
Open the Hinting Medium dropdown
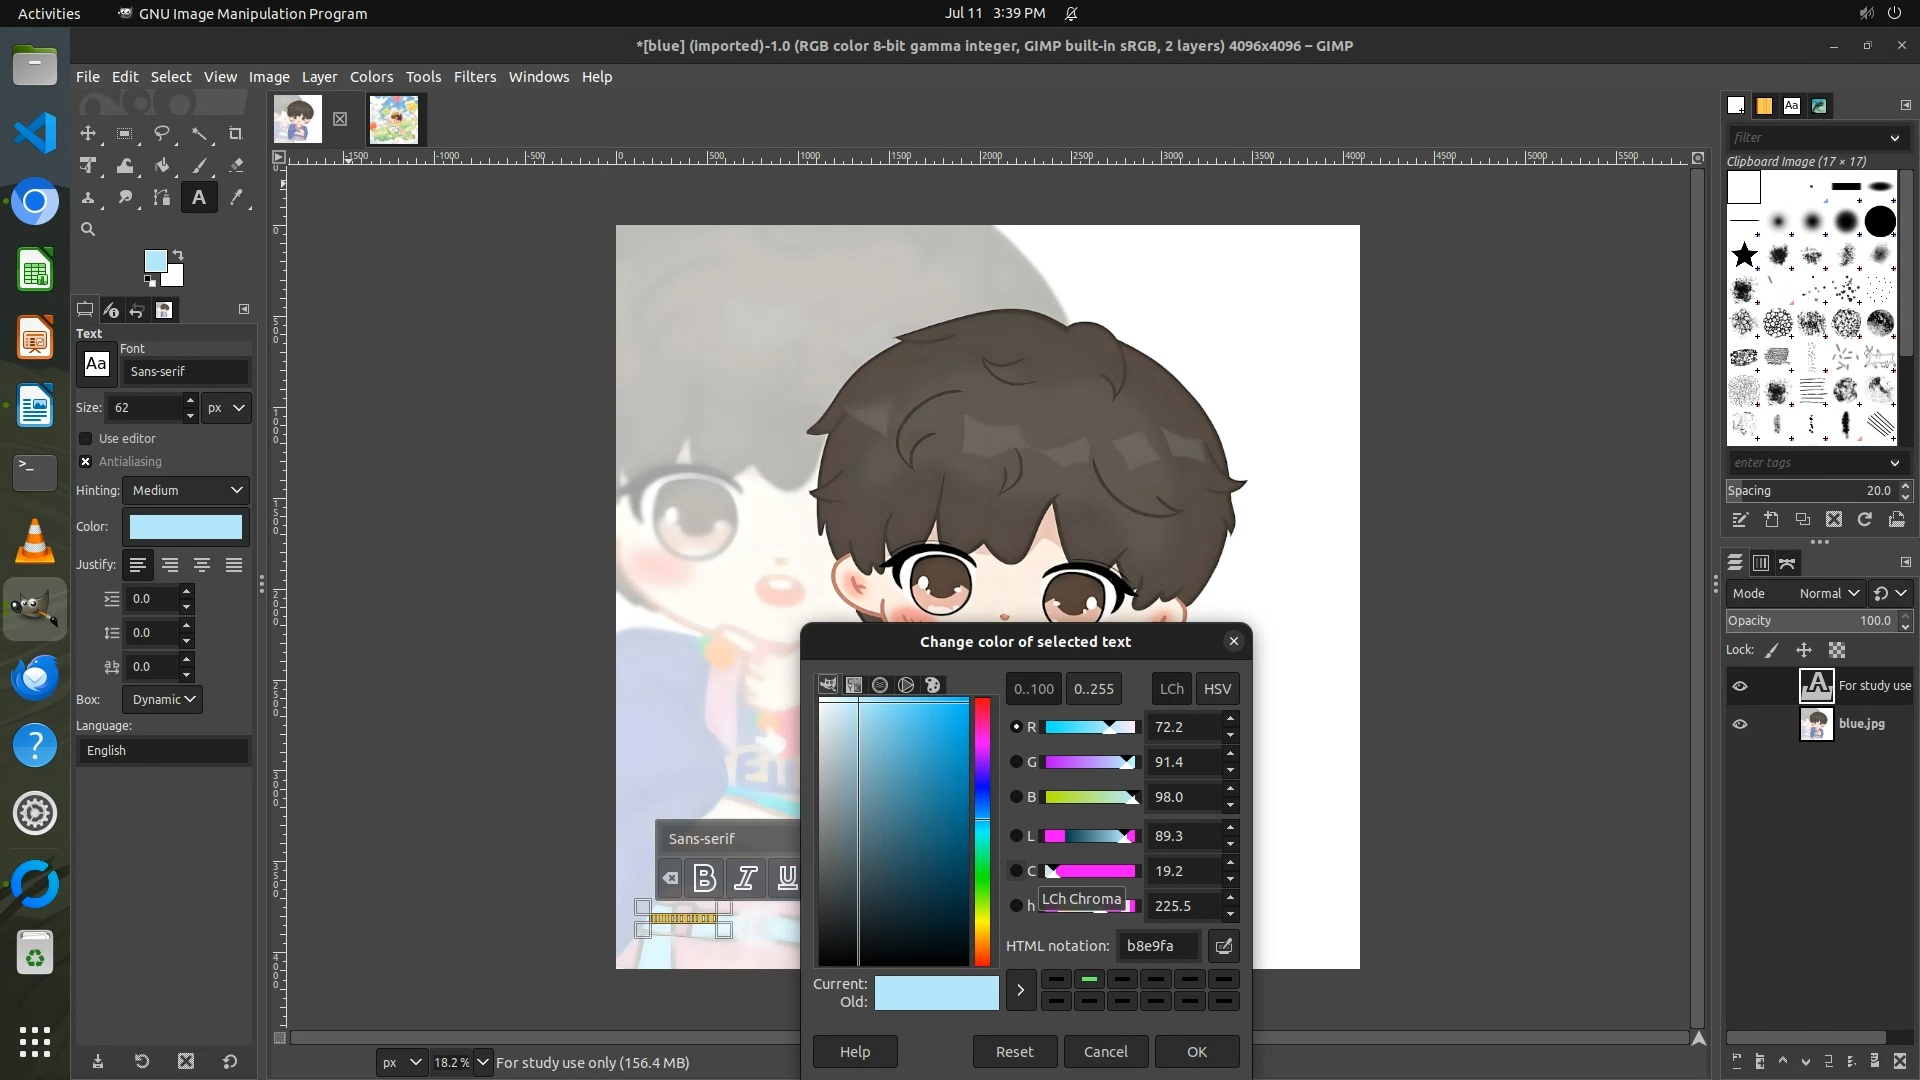click(x=186, y=490)
